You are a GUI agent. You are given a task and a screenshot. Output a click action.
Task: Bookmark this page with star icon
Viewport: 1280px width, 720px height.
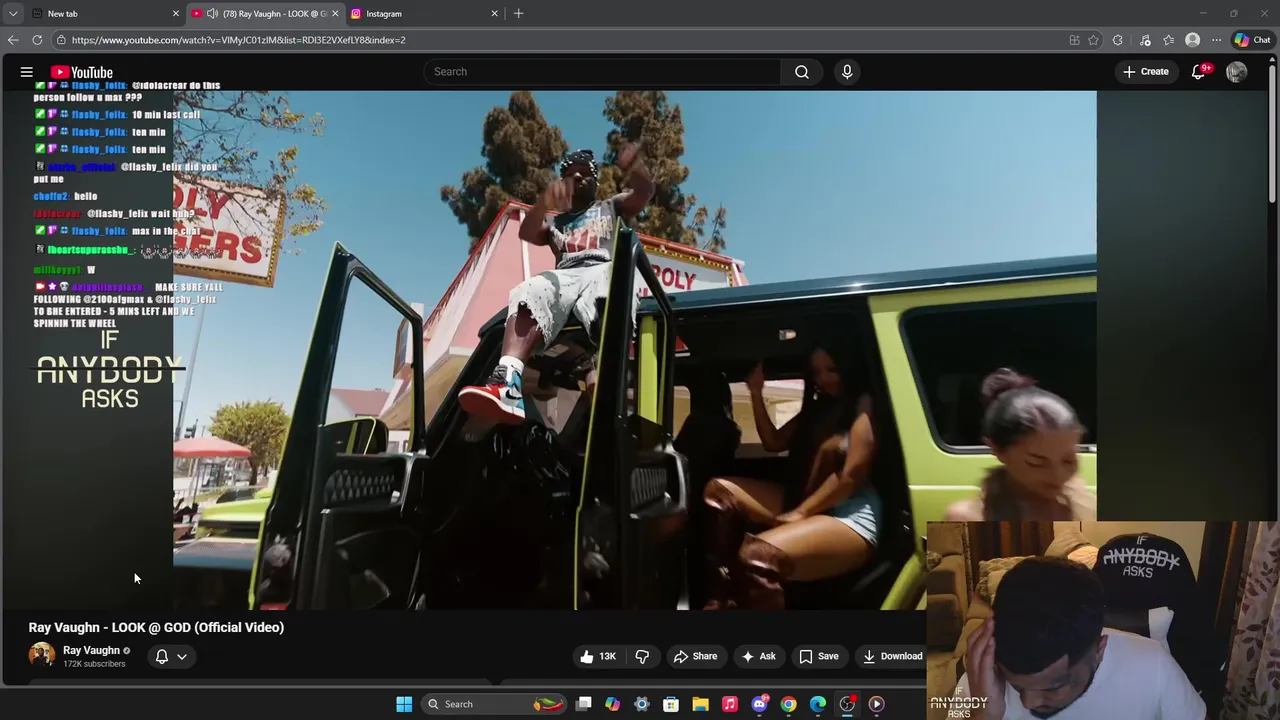tap(1093, 40)
